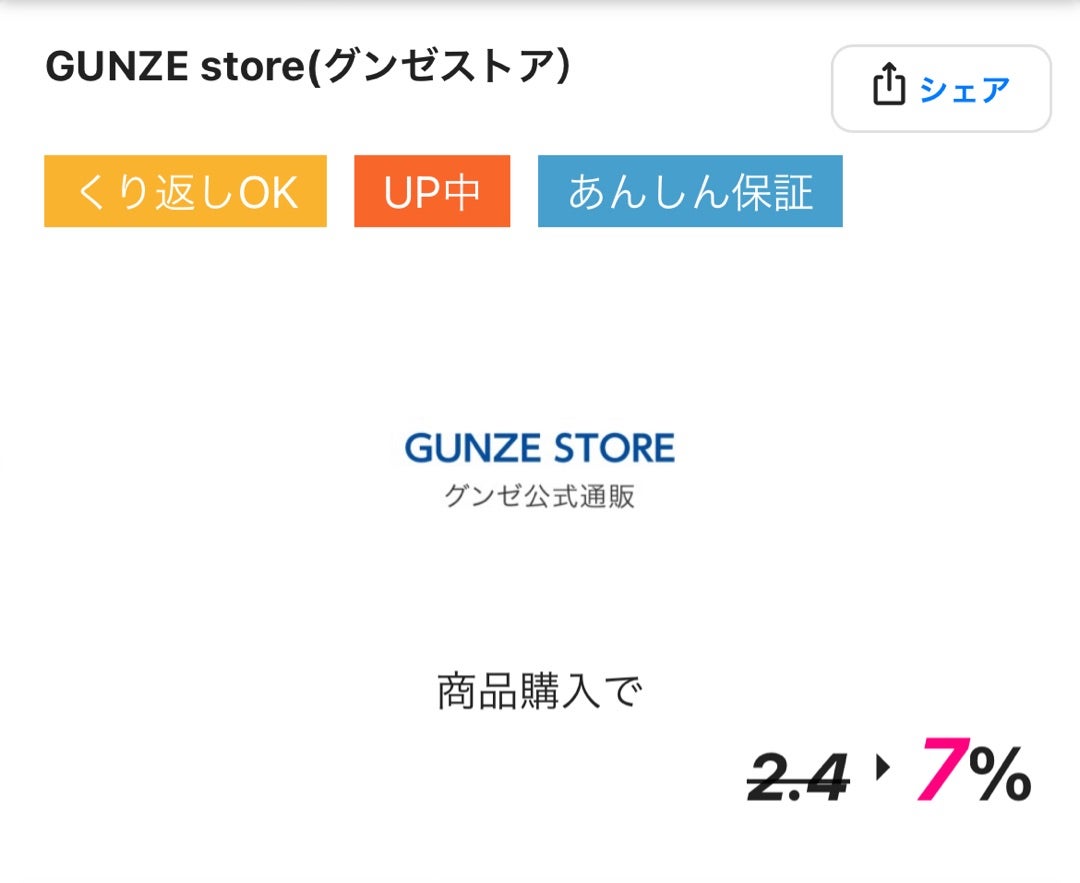Click the struck-through 2.4 rate
1080x883 pixels.
[798, 777]
